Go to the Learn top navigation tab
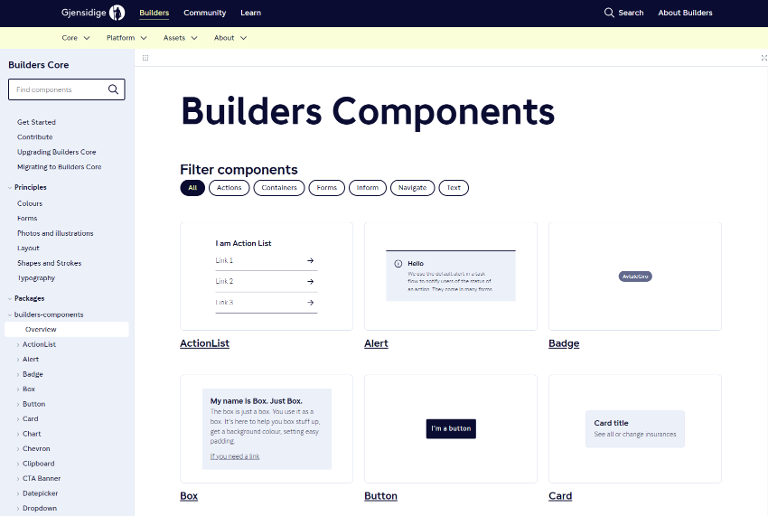The height and width of the screenshot is (516, 768). tap(251, 13)
